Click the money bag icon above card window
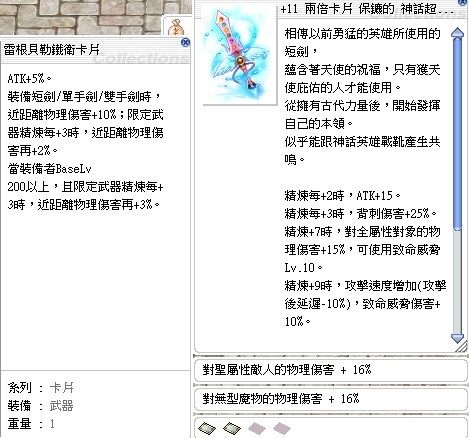This screenshot has height=438, width=469. click(x=177, y=27)
